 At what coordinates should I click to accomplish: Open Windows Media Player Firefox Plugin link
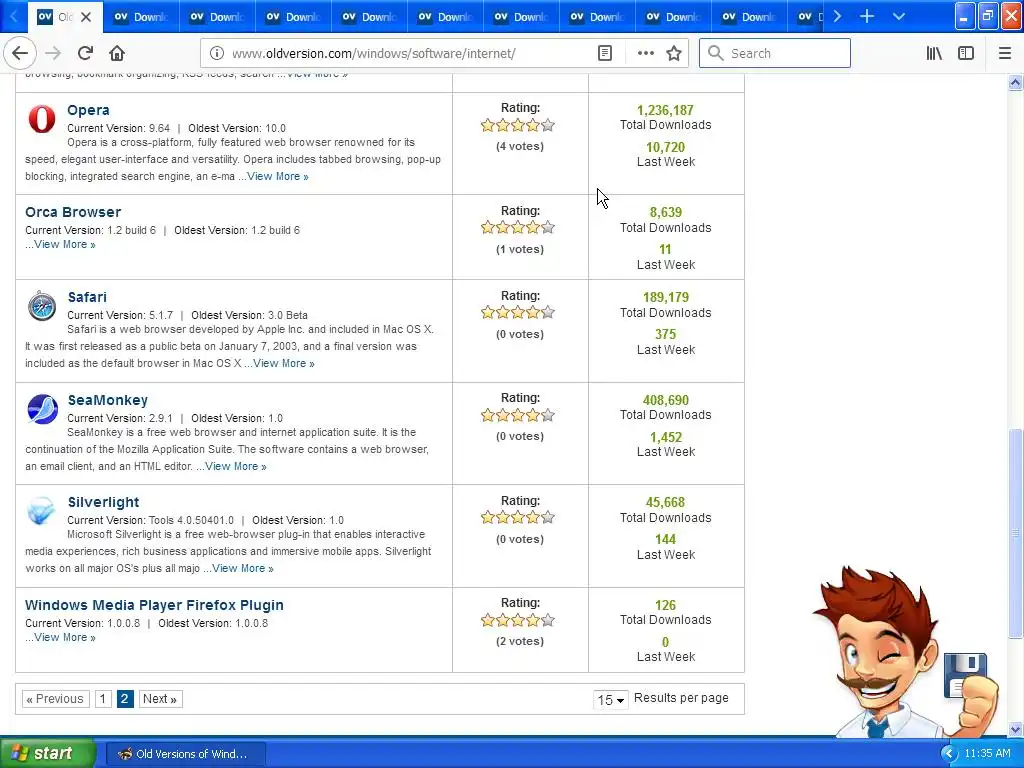point(154,605)
